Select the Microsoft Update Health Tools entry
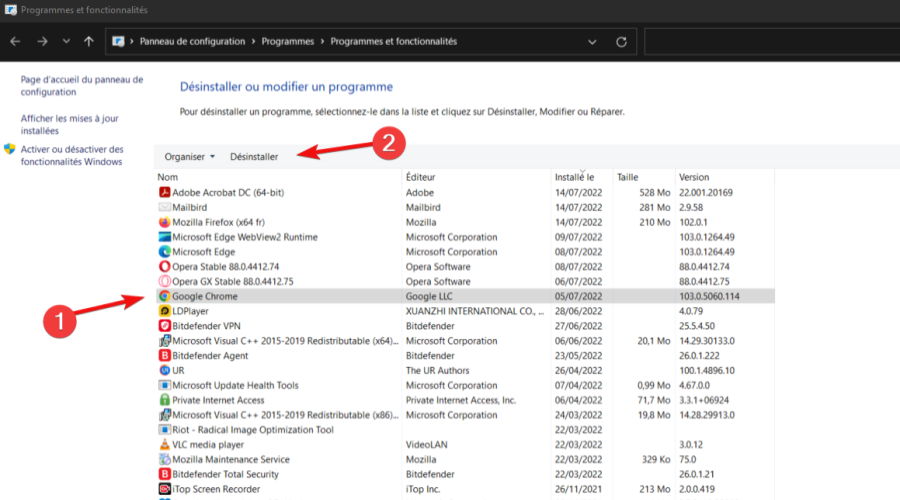 (x=235, y=385)
